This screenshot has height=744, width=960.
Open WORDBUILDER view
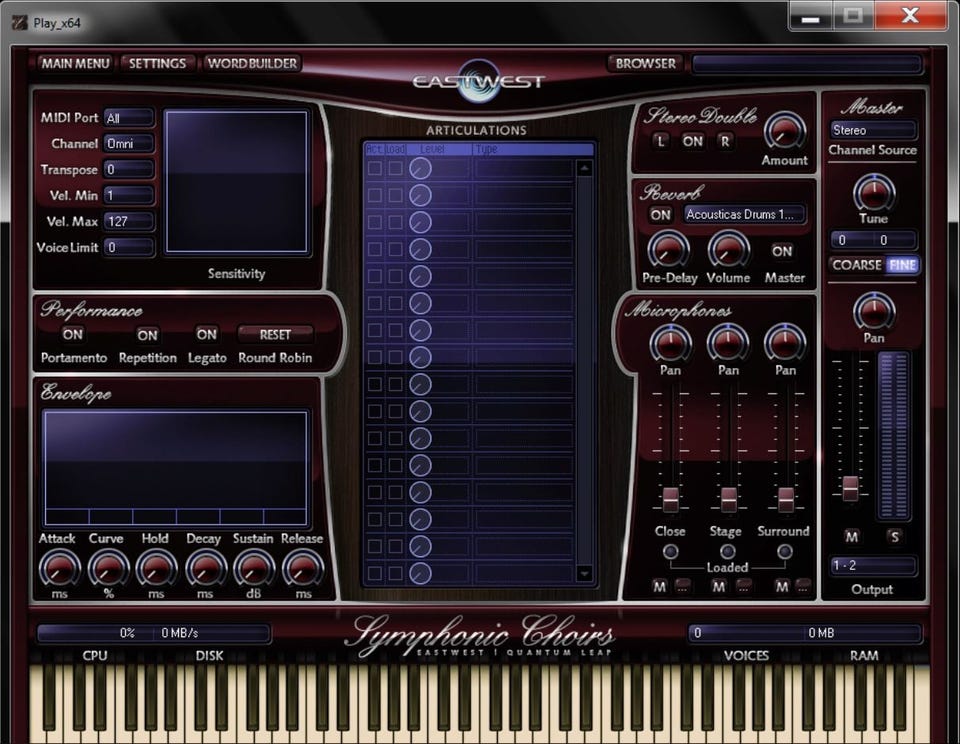pyautogui.click(x=252, y=63)
